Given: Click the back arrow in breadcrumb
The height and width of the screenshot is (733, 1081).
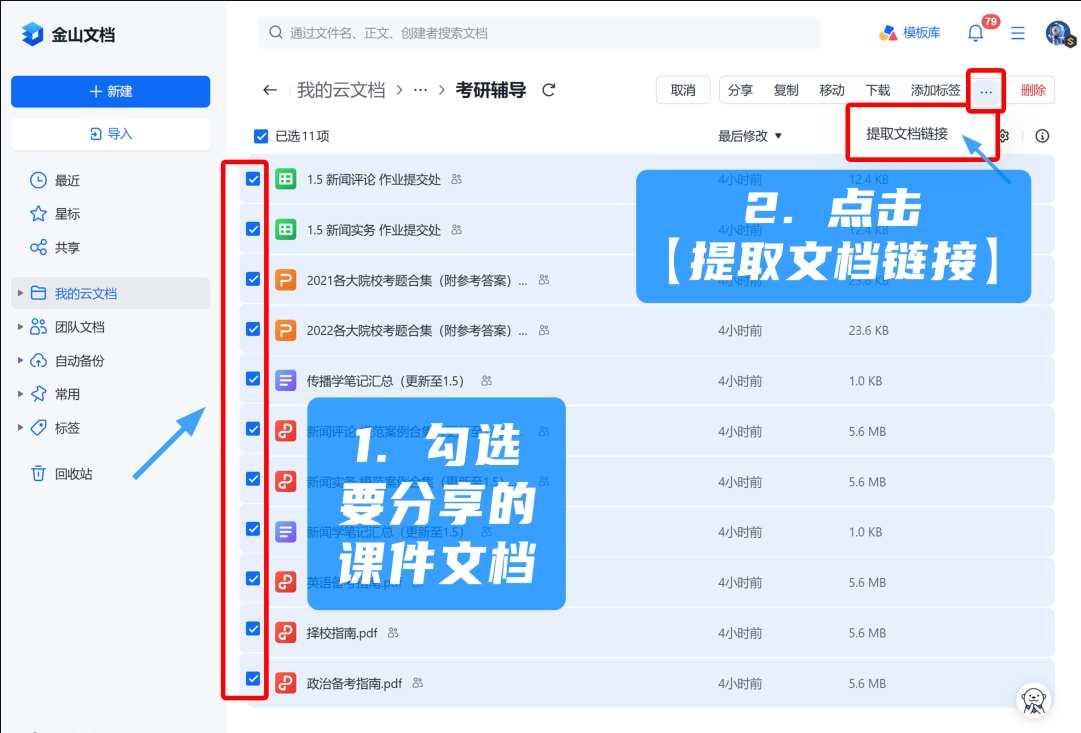Looking at the screenshot, I should tap(269, 90).
